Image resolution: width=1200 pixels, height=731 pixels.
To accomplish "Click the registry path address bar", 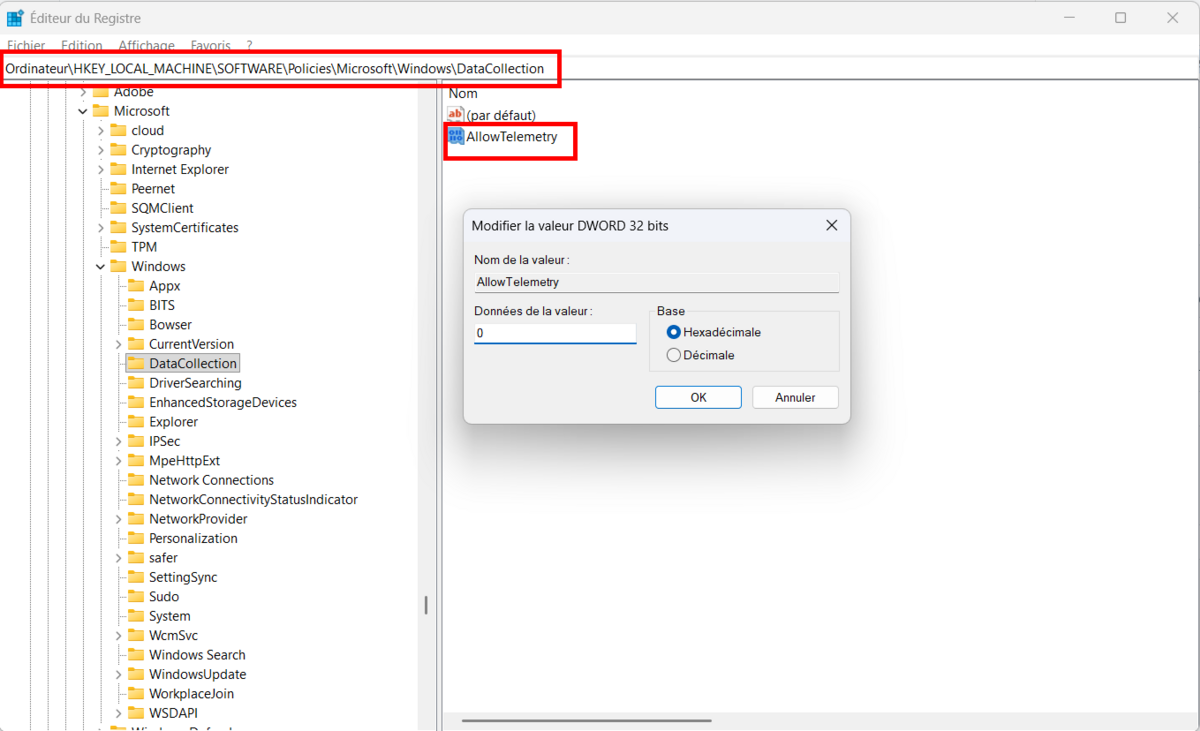I will (x=600, y=69).
